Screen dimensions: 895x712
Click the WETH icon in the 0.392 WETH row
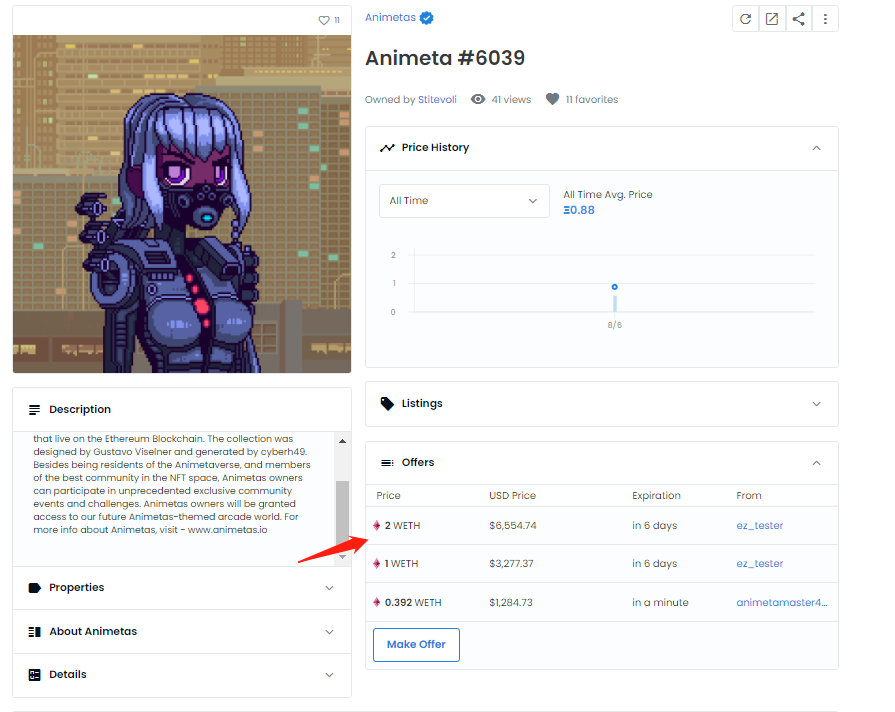pyautogui.click(x=377, y=602)
